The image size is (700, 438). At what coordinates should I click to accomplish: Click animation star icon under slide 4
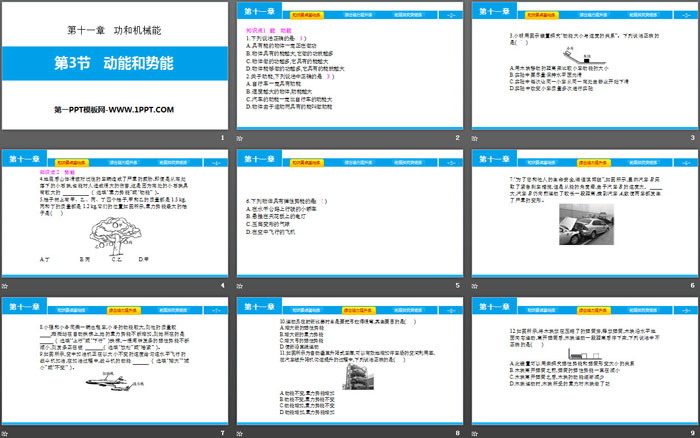(5, 286)
